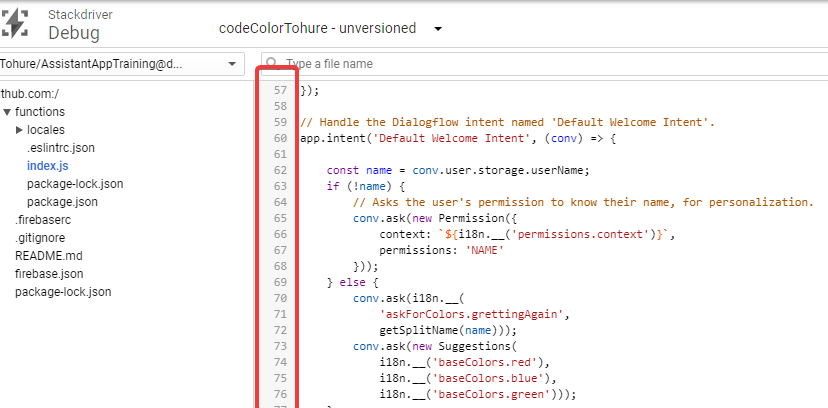This screenshot has width=828, height=408.
Task: Open the AssistantAppTraining repository dropdown
Action: tap(121, 64)
